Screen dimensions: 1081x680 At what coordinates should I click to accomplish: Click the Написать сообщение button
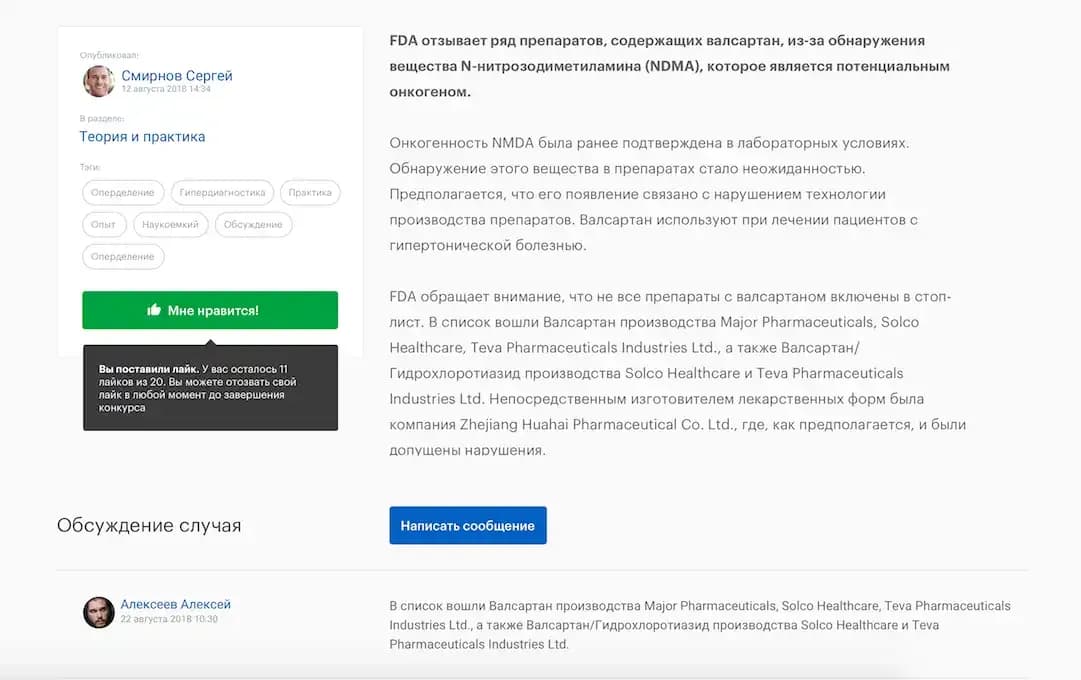coord(467,526)
